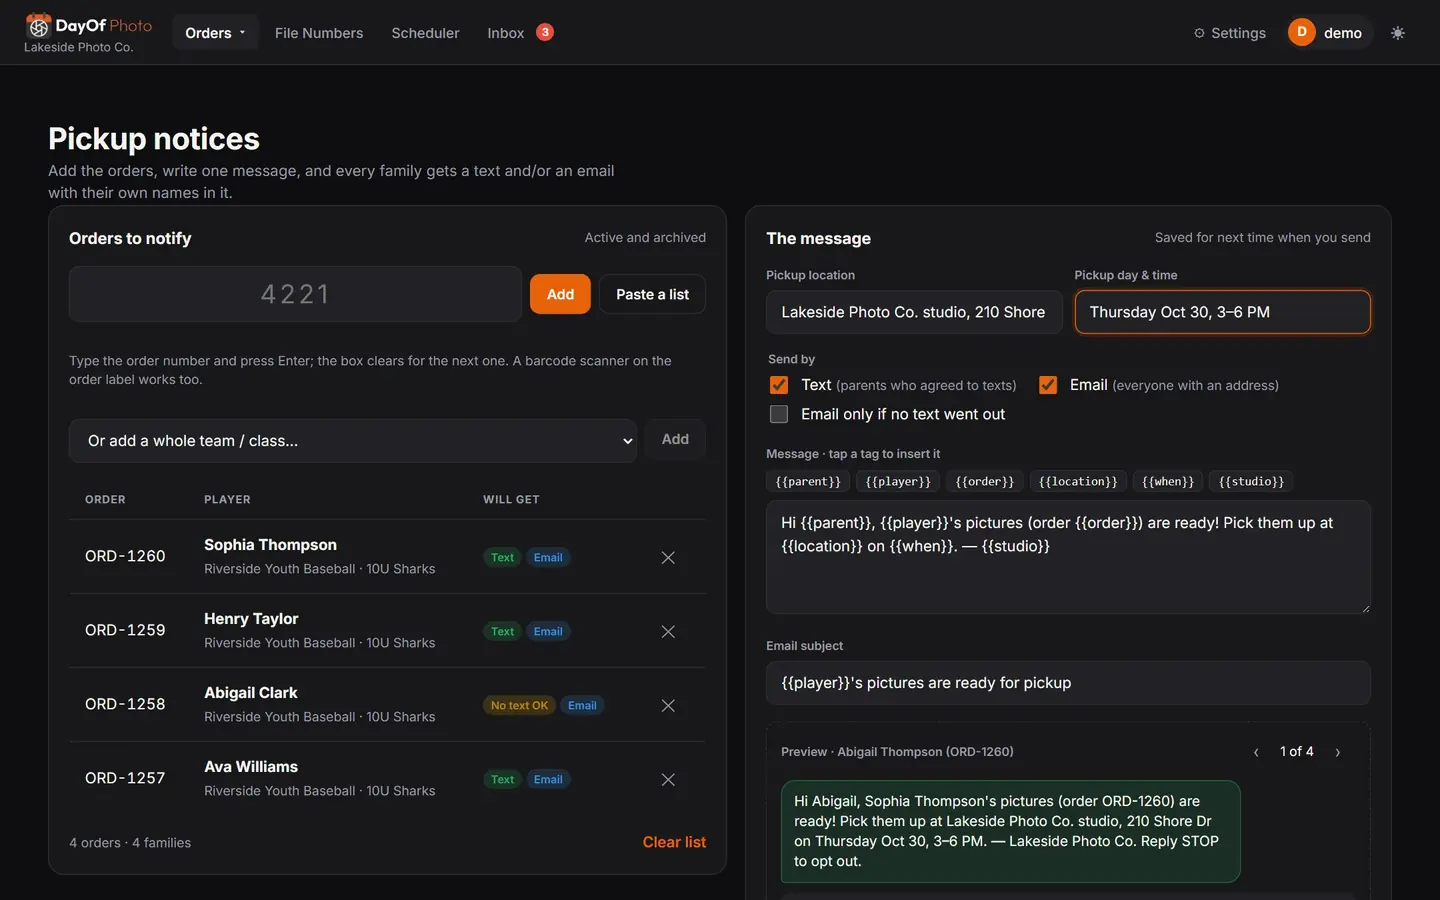Go to the next preview with the right chevron

(x=1337, y=752)
